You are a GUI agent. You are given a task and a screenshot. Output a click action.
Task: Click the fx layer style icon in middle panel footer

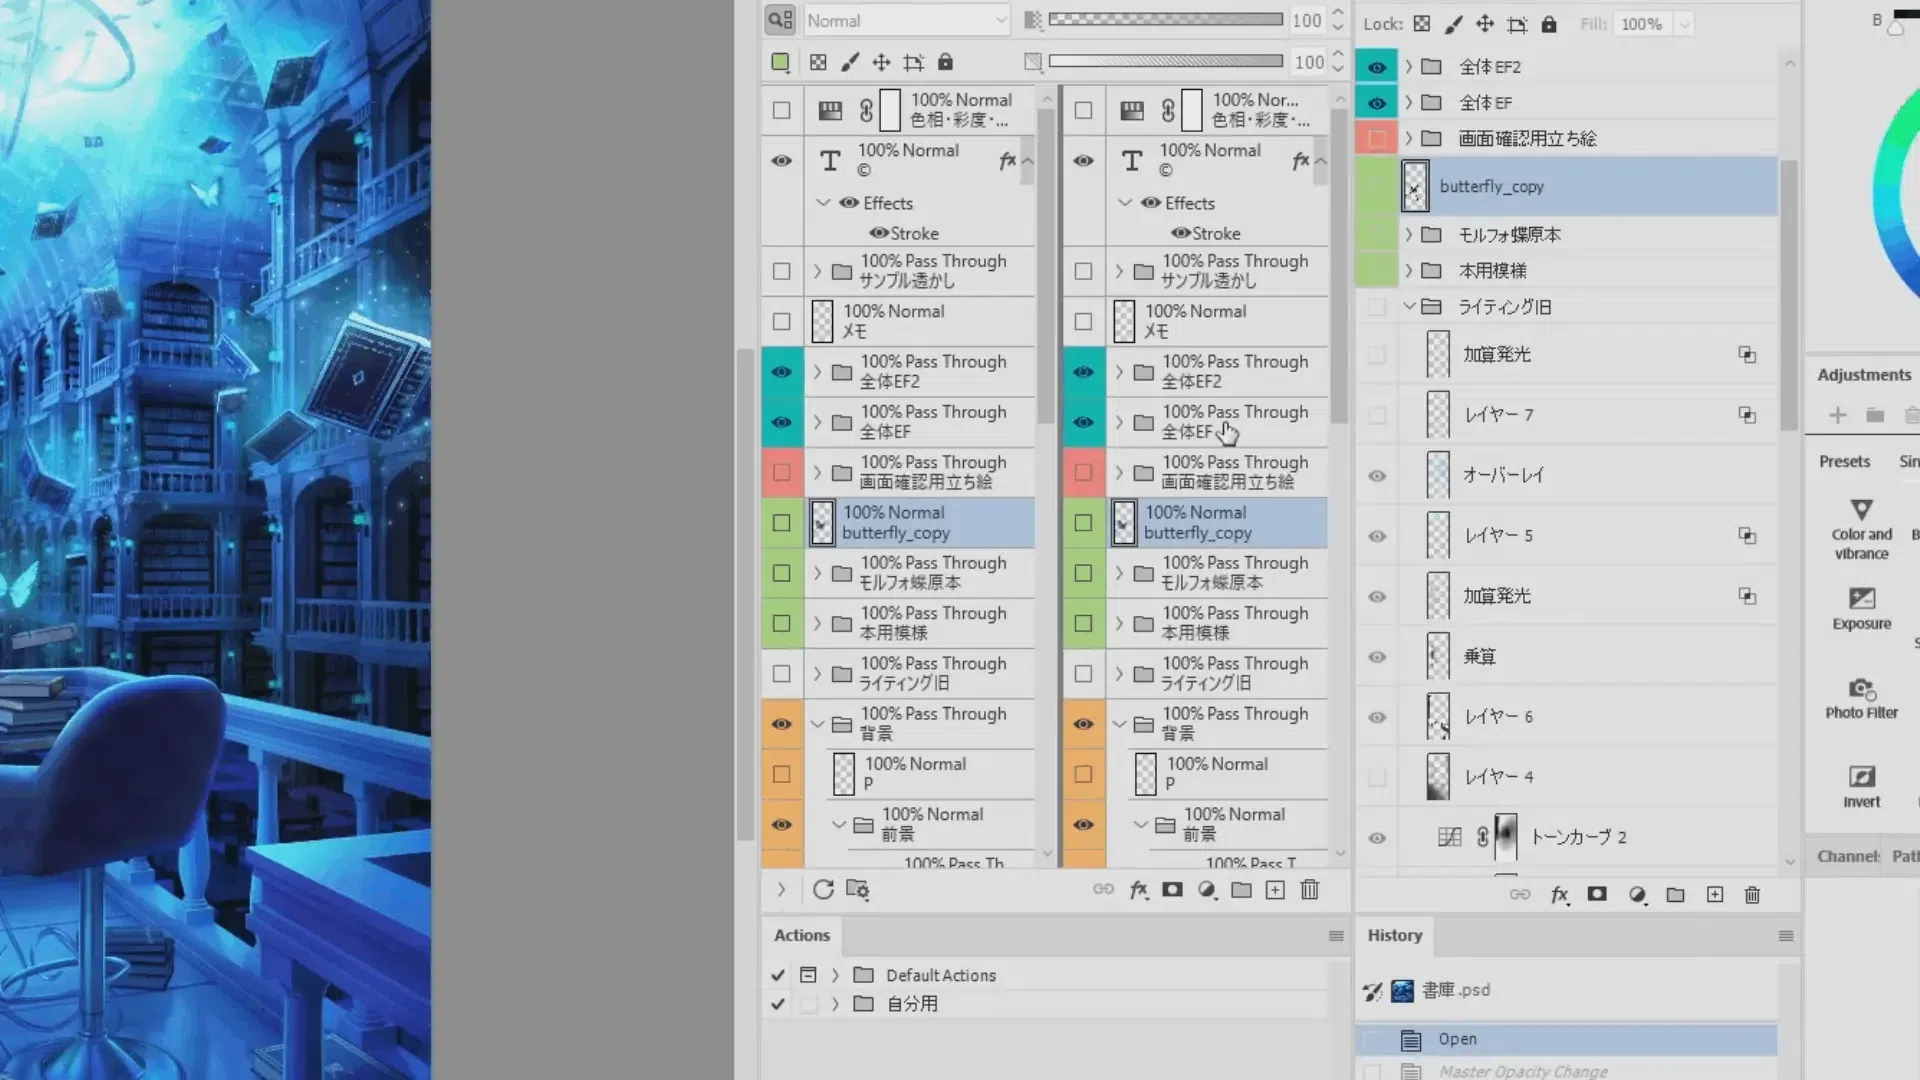[x=1139, y=889]
